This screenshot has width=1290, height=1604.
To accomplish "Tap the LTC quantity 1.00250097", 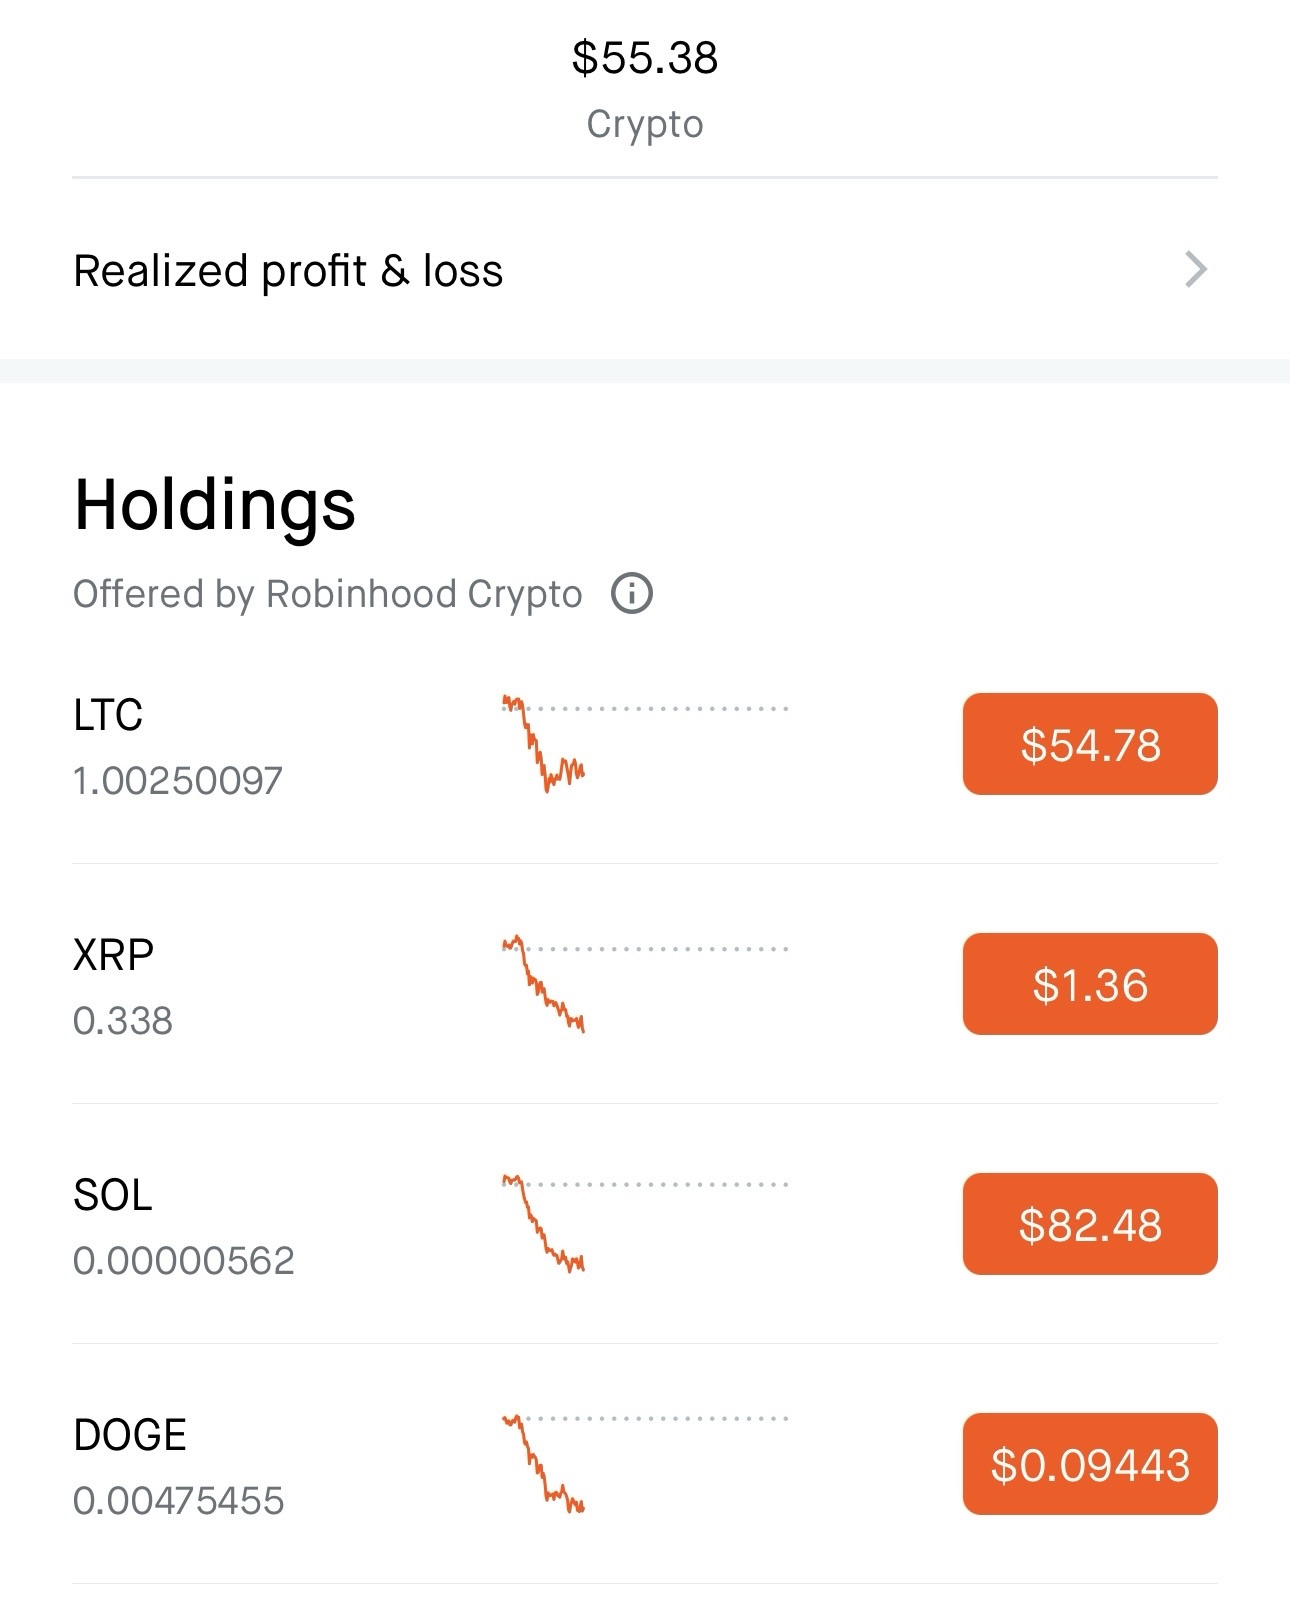I will coord(178,781).
